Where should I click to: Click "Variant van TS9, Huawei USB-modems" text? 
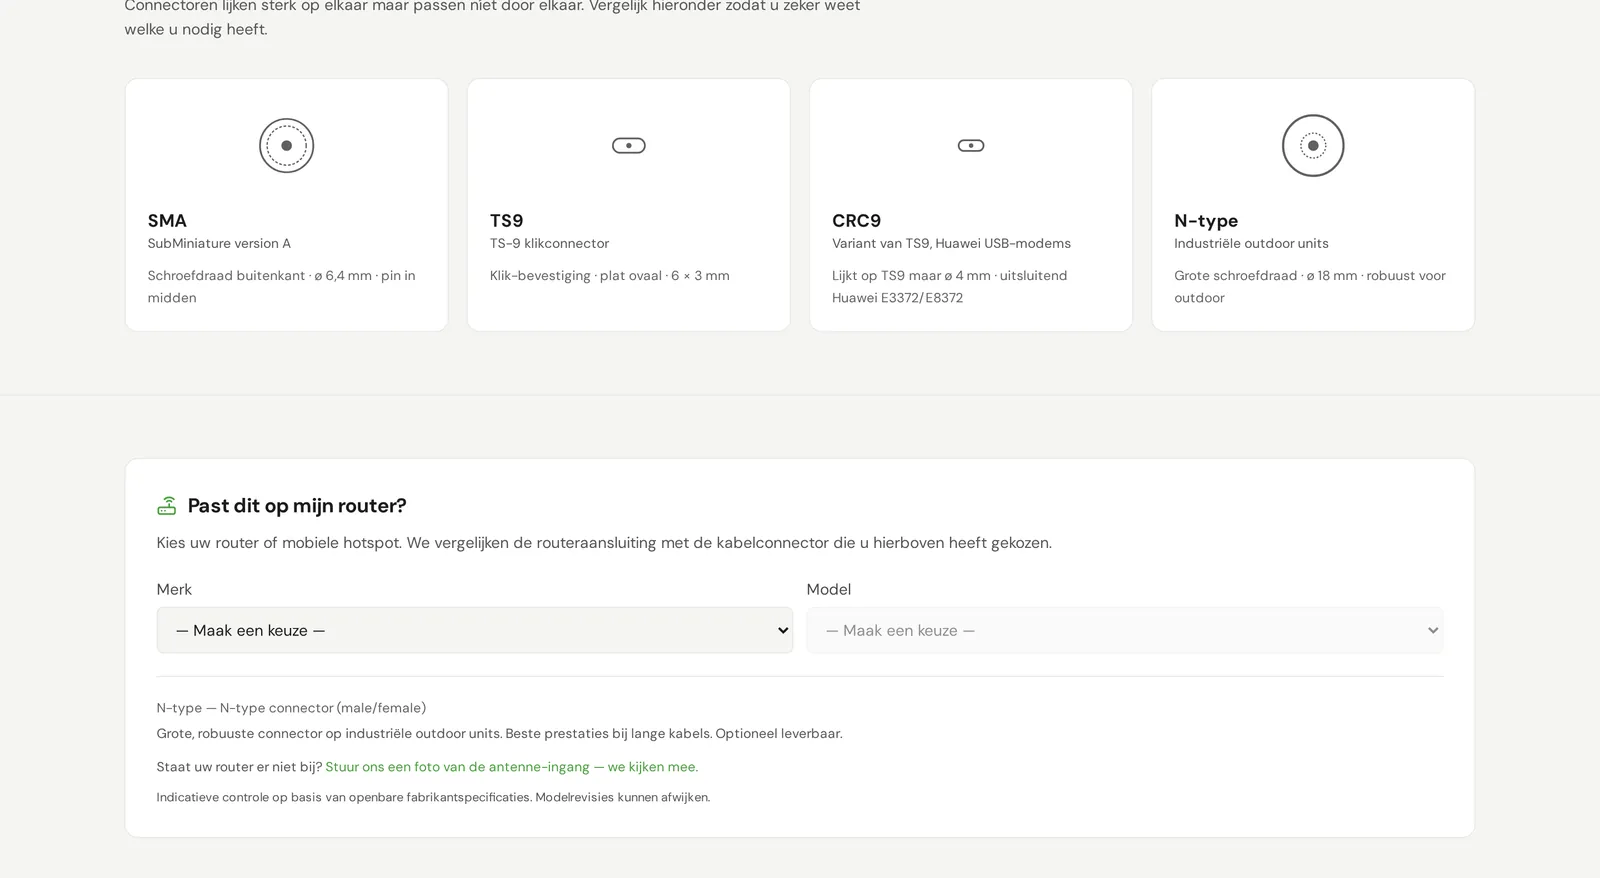tap(951, 243)
